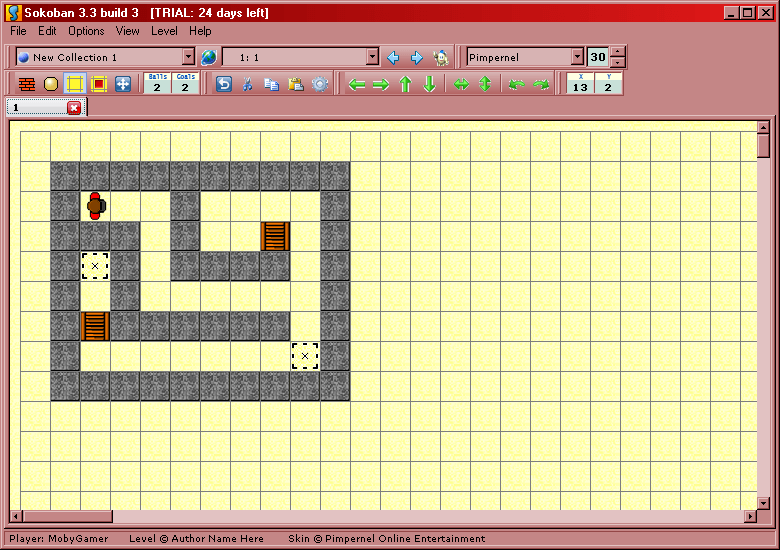Click the scissors cut icon

click(x=247, y=84)
